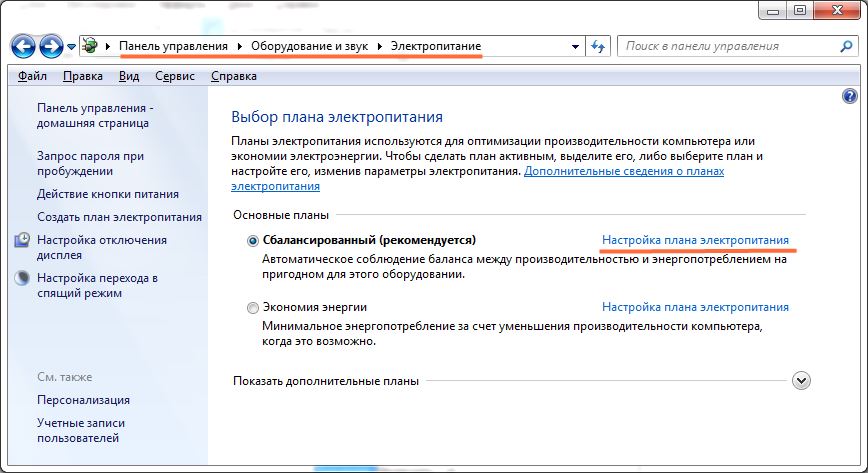The height and width of the screenshot is (473, 868).
Task: Open the Вид menu
Action: click(x=129, y=76)
